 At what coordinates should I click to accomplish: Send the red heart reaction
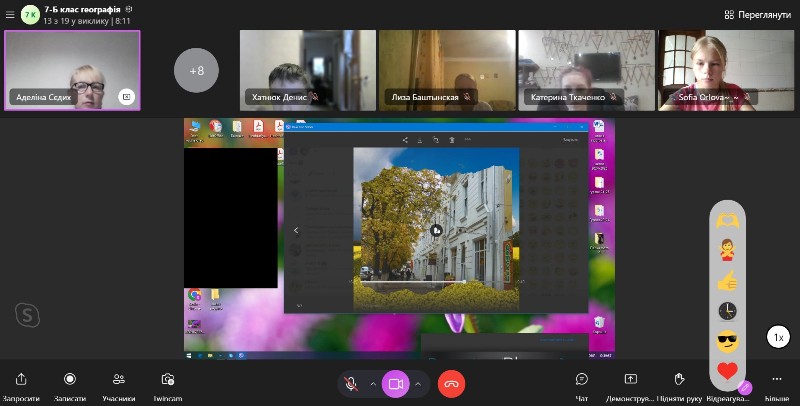(727, 372)
